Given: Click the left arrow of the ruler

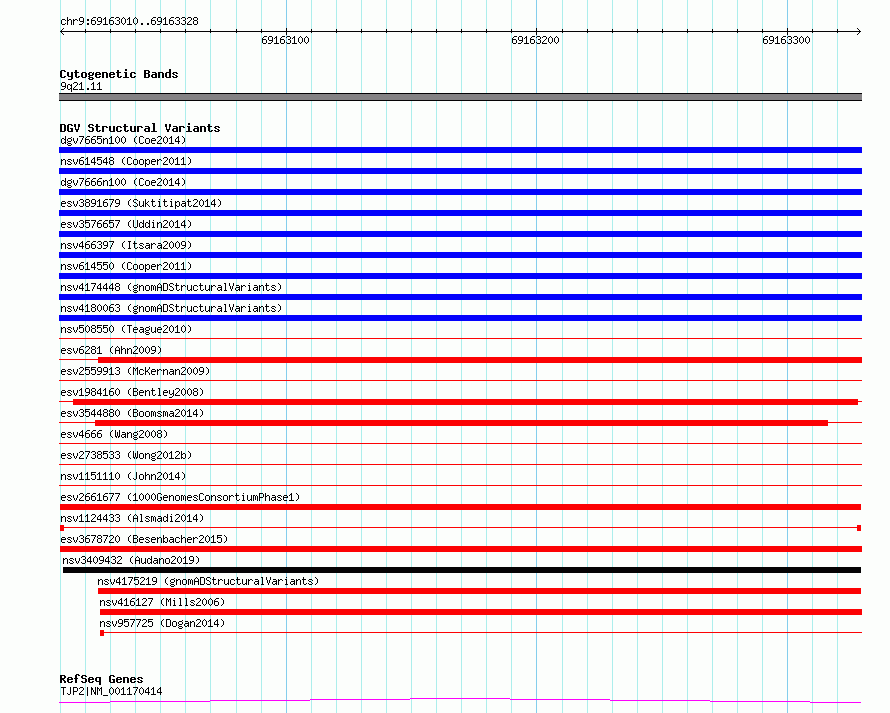Looking at the screenshot, I should pos(62,31).
